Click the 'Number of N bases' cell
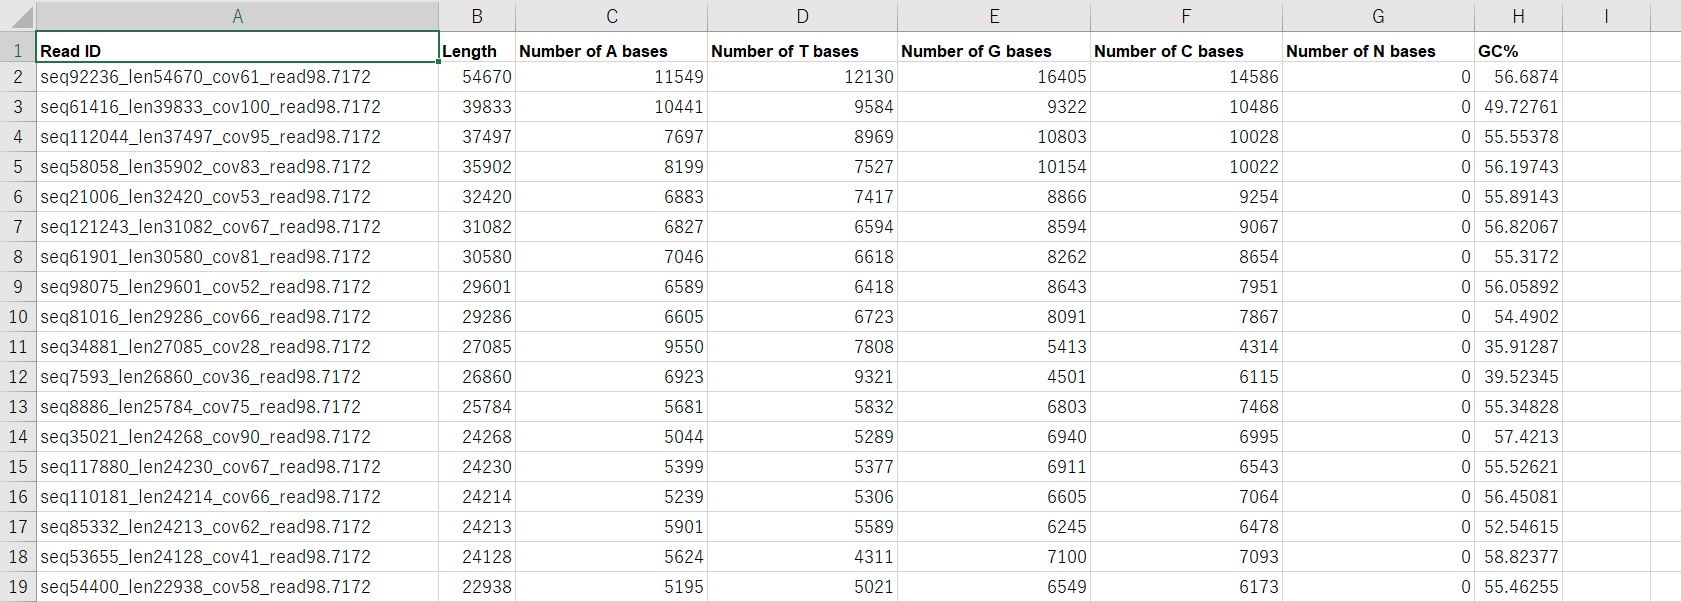Viewport: 1681px width, 602px height. (x=1378, y=51)
